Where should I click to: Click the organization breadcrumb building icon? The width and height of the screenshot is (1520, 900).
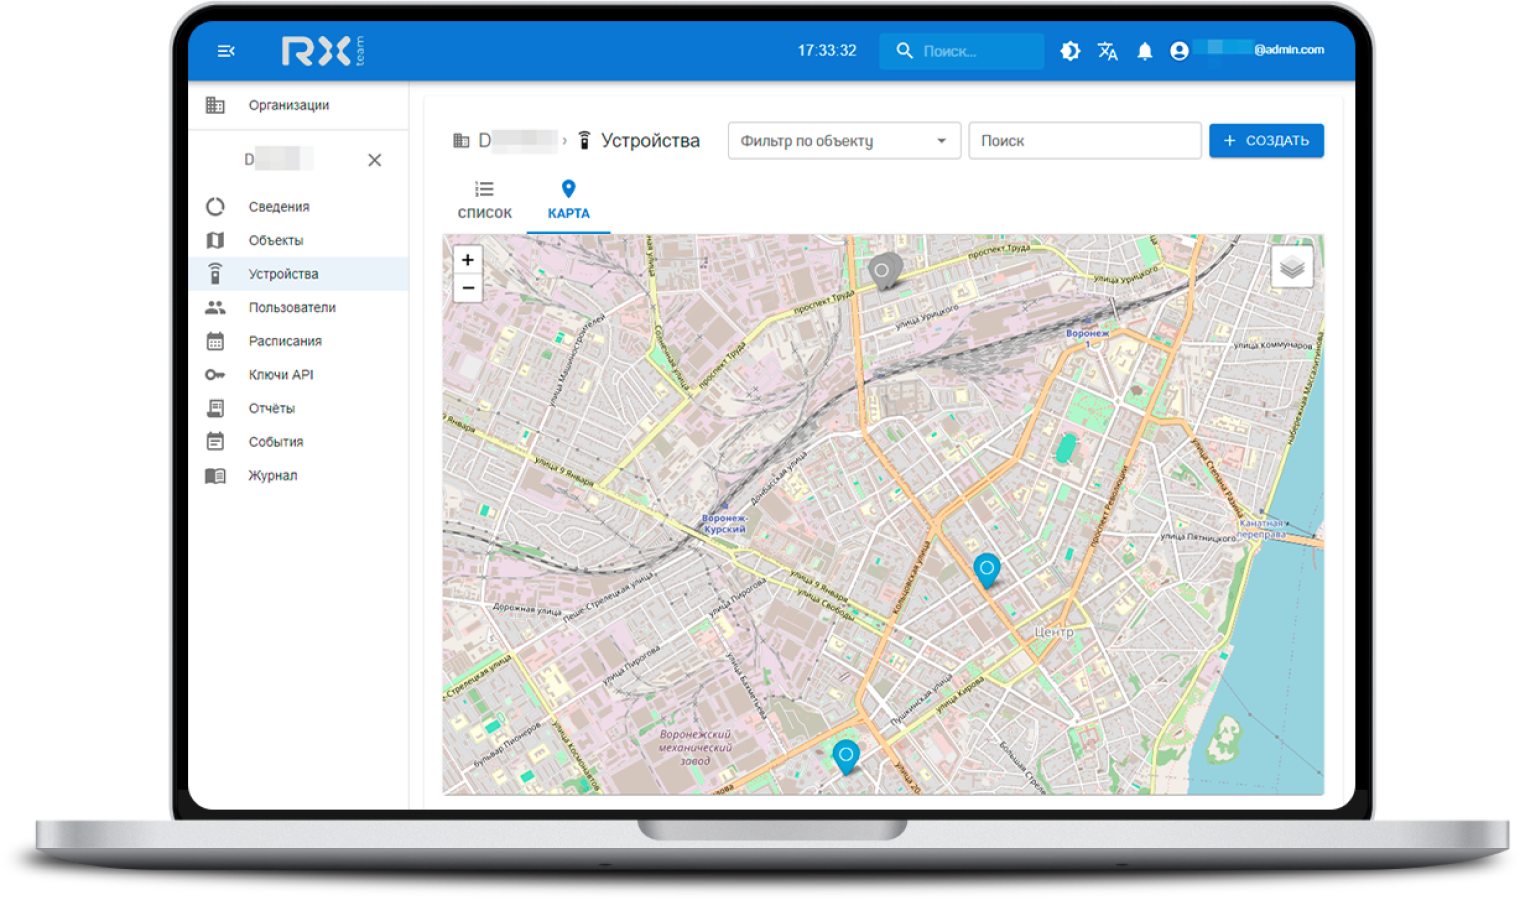click(461, 141)
